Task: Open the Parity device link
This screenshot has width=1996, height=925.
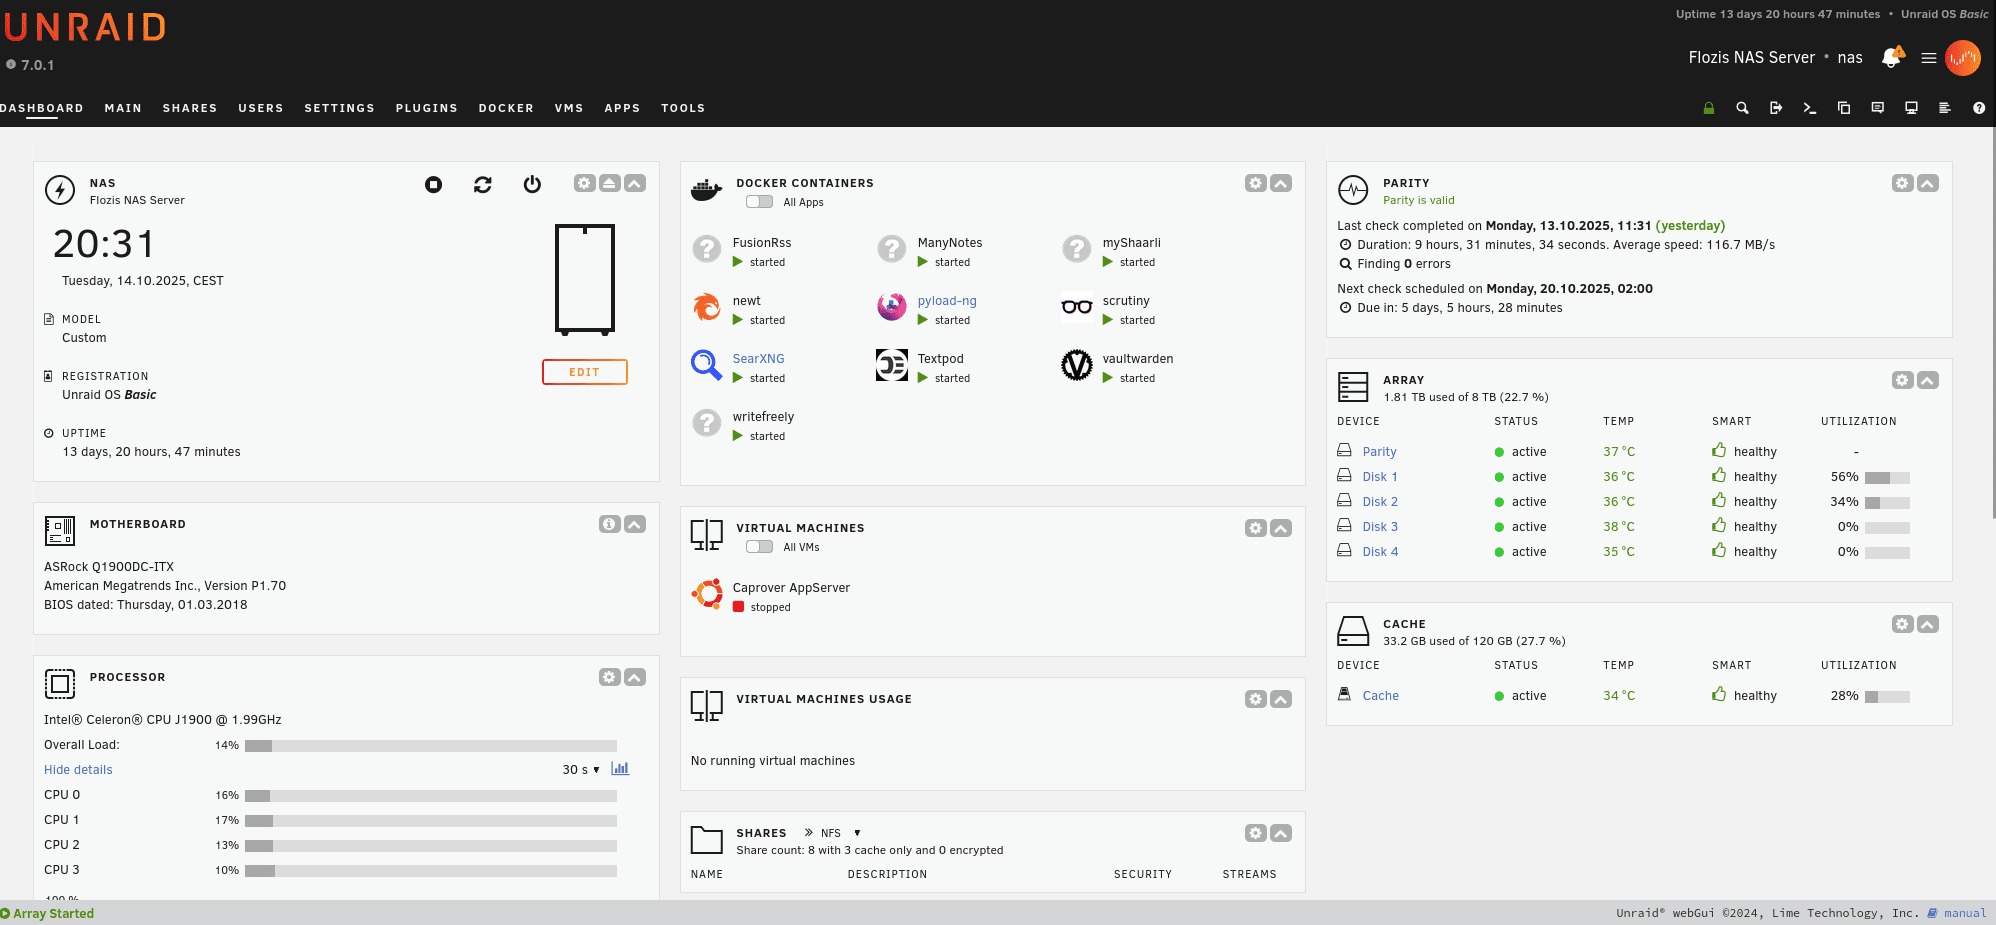Action: (x=1380, y=452)
